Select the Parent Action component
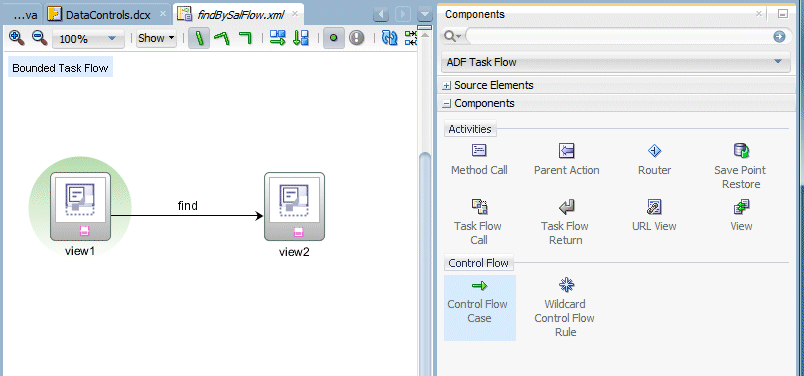Screen dimensions: 804x376 [567, 160]
